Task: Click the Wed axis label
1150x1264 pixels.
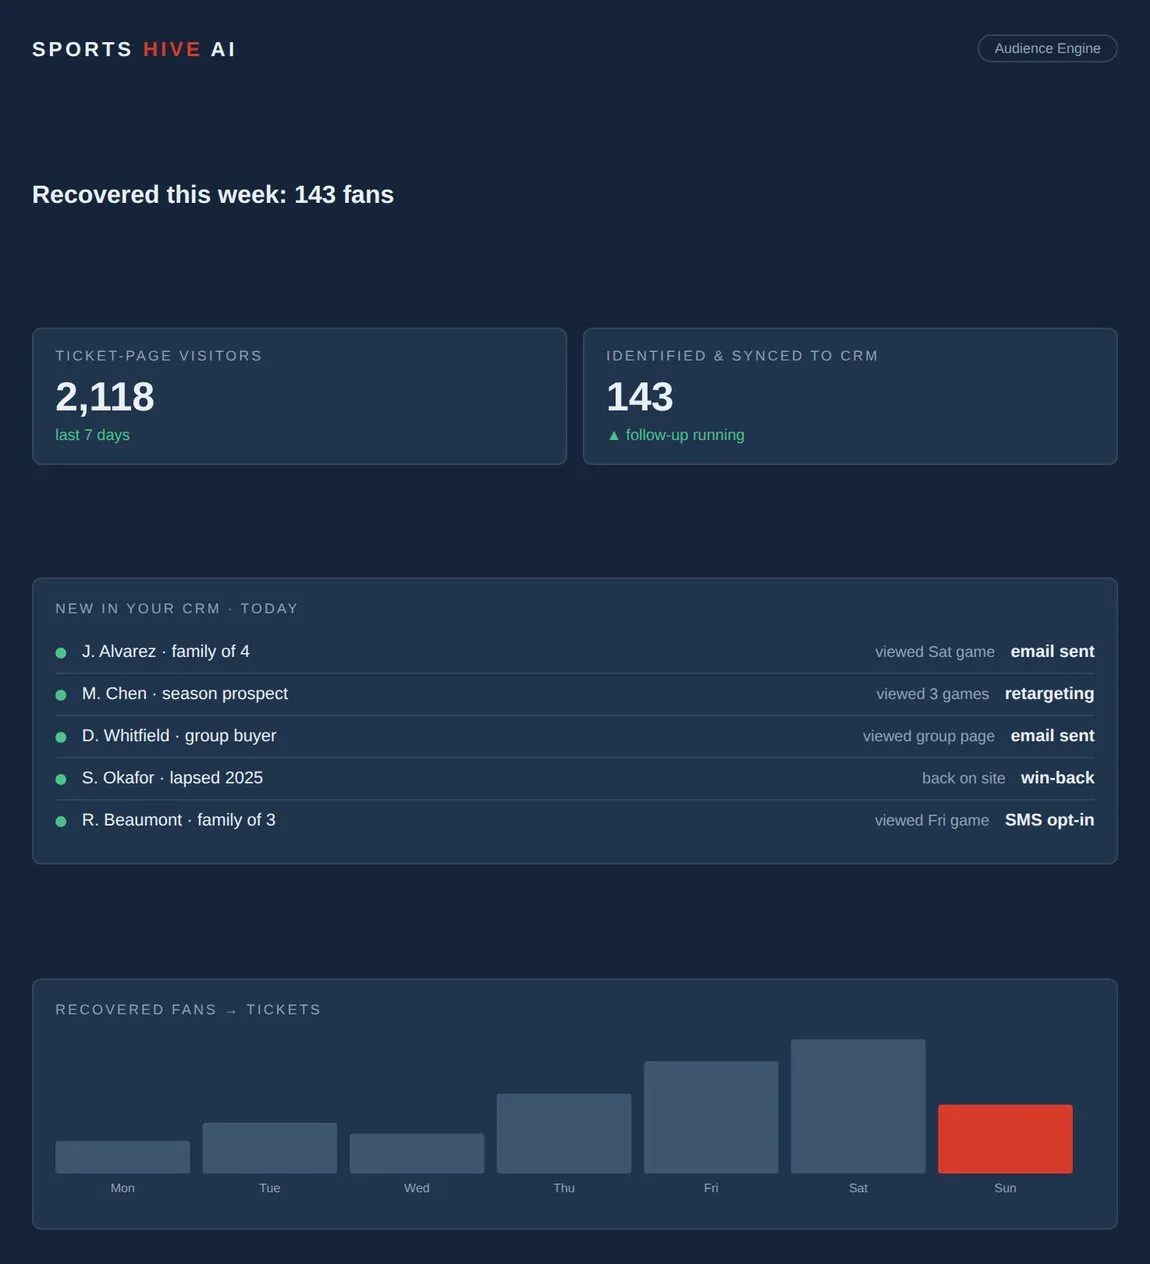Action: 417,1188
